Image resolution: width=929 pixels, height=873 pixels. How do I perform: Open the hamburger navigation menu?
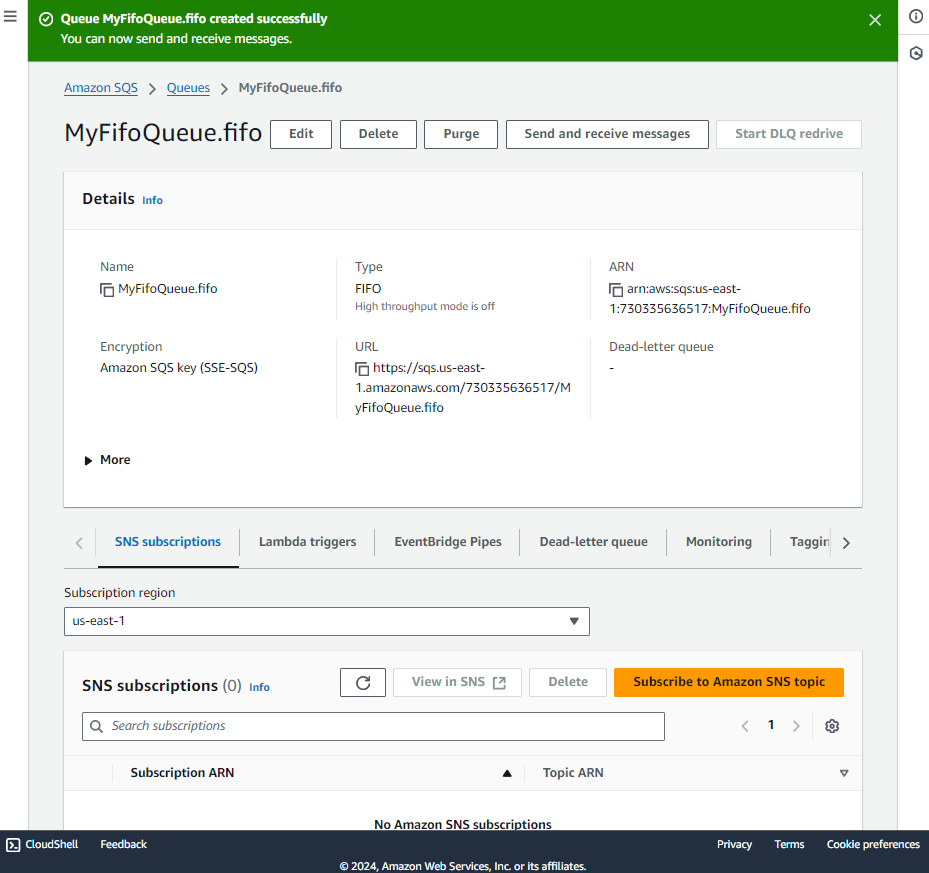pos(11,17)
